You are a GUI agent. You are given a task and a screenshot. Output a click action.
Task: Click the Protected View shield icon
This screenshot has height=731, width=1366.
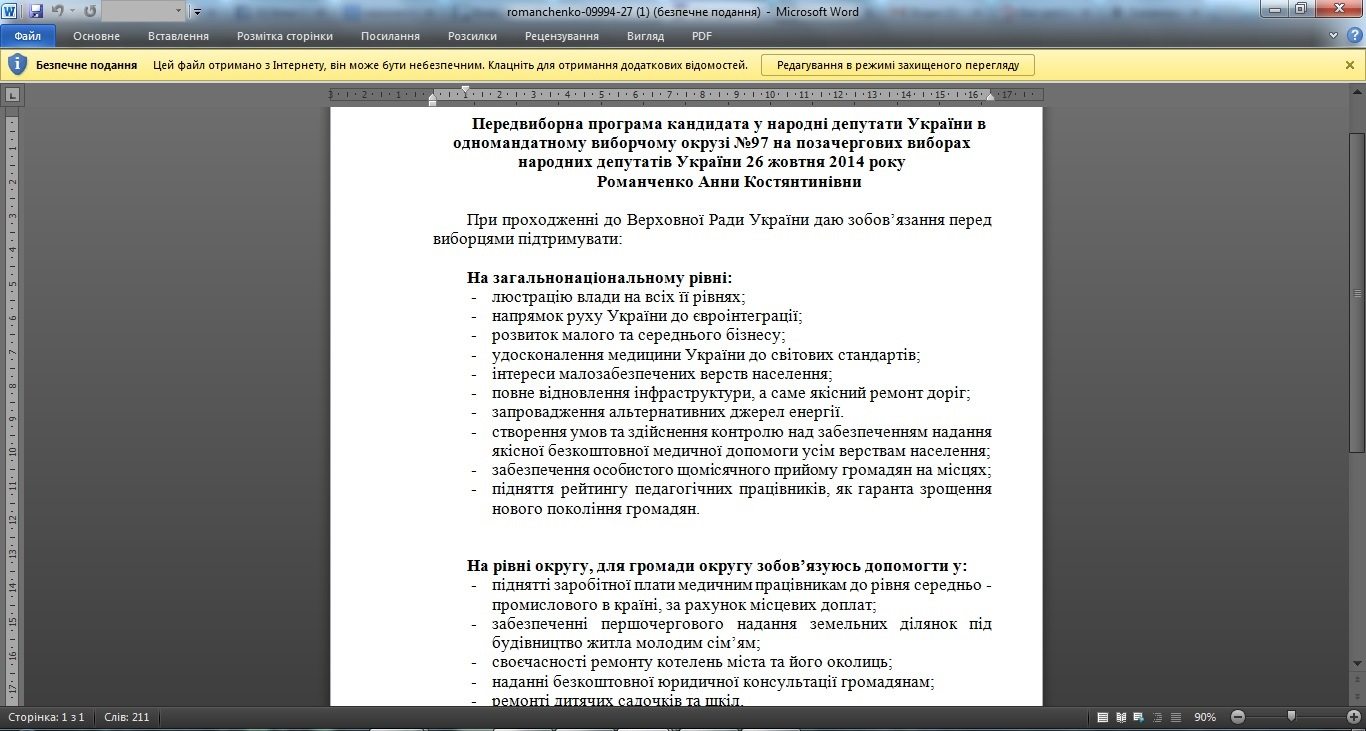click(x=17, y=65)
